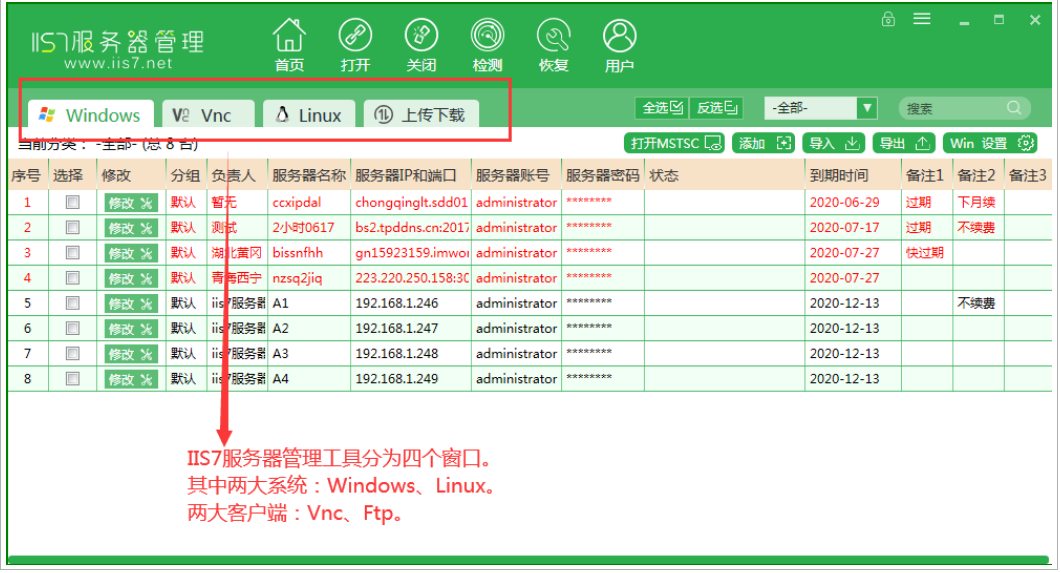
Task: Click 修改 button in nzsq2jiq row
Action: [x=131, y=278]
